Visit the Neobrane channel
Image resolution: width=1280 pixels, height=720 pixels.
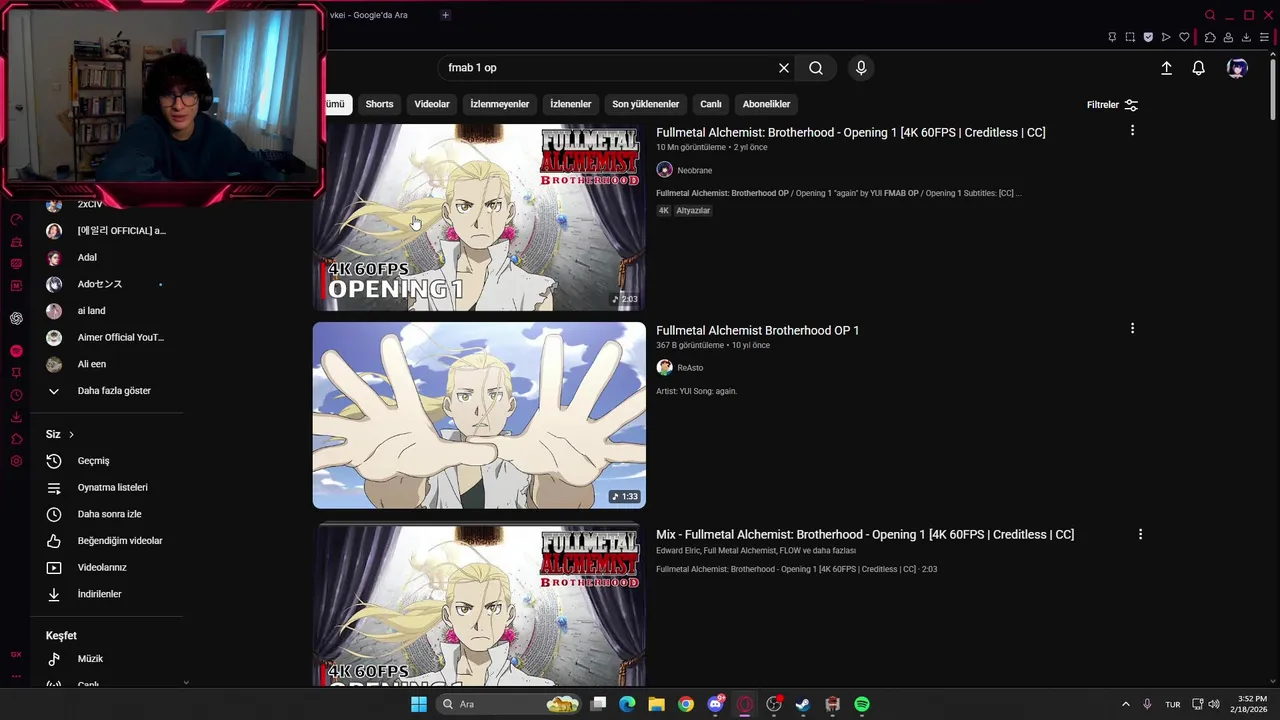(x=694, y=171)
